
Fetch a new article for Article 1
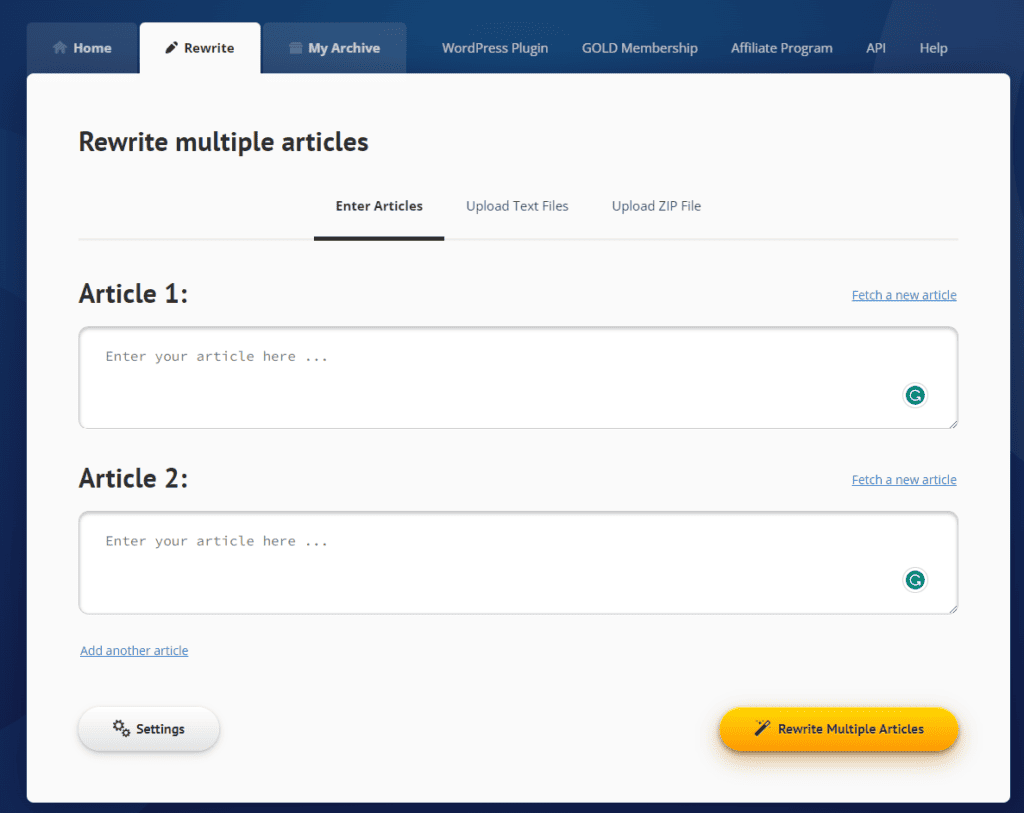(x=903, y=294)
